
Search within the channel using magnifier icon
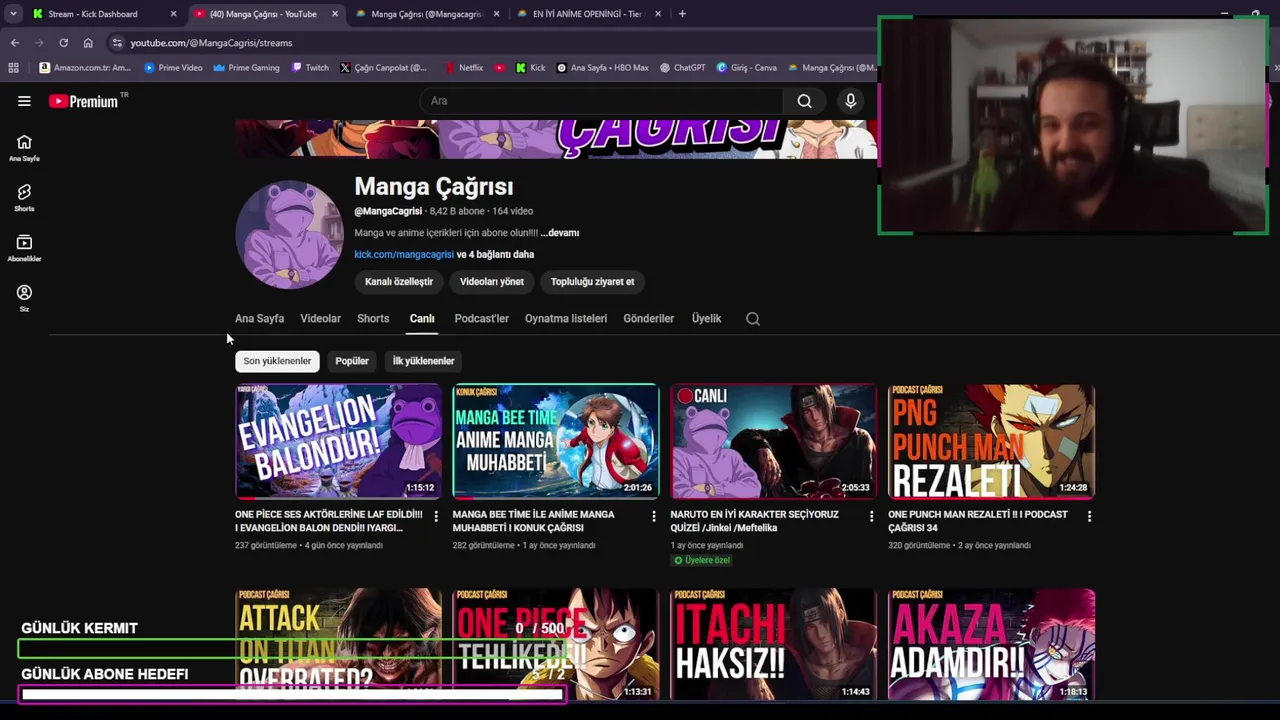pyautogui.click(x=753, y=319)
